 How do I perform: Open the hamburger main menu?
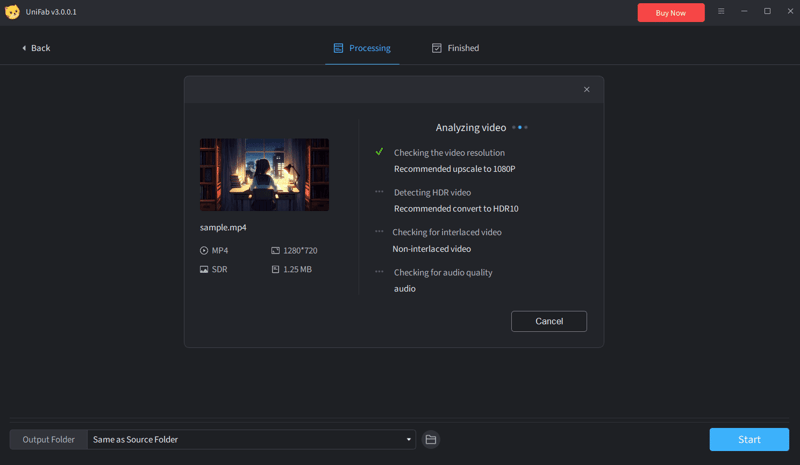(721, 12)
